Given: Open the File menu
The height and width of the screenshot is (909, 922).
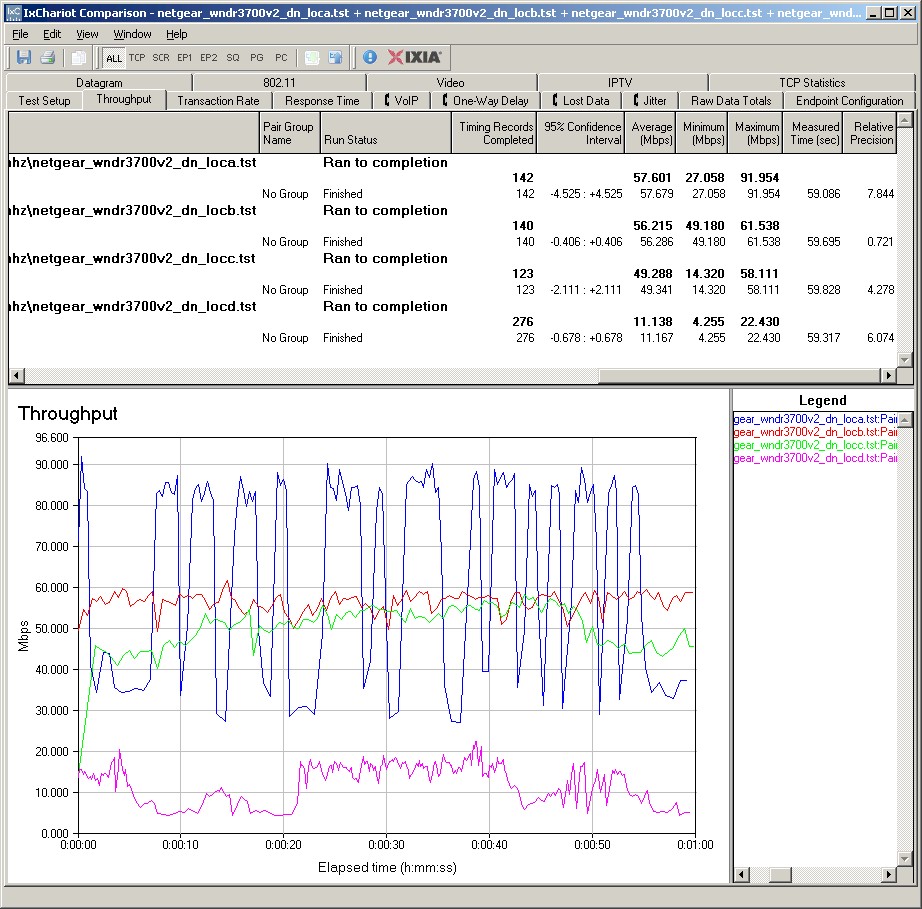Looking at the screenshot, I should pos(20,34).
